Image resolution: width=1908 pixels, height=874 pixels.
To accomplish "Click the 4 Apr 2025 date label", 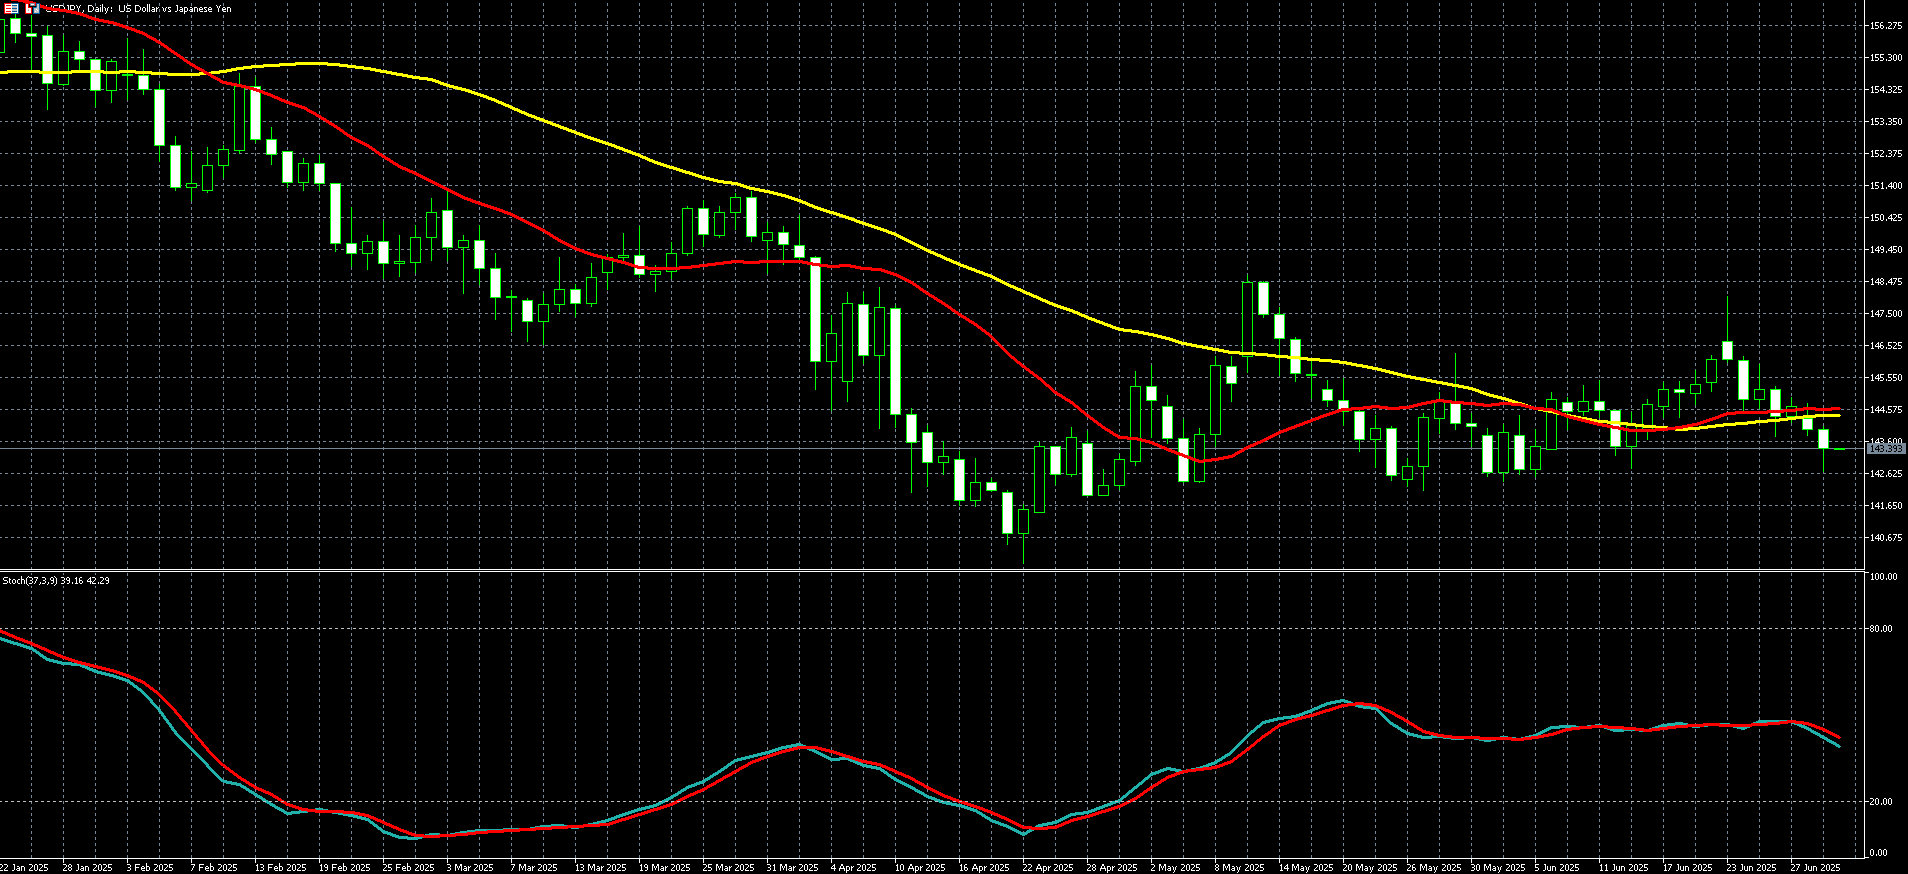I will coord(854,868).
